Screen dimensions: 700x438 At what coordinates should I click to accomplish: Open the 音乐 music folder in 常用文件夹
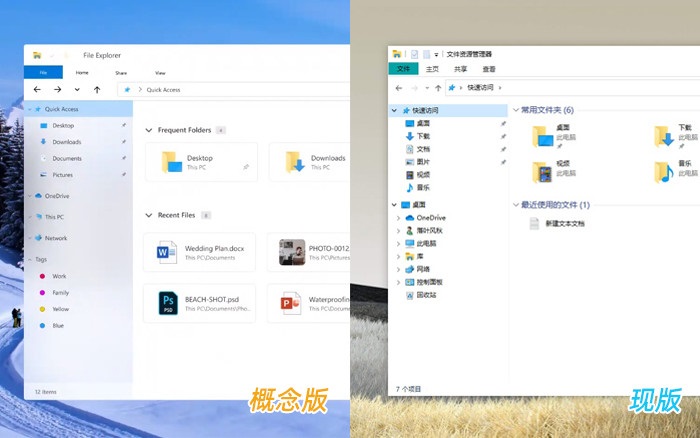click(666, 171)
